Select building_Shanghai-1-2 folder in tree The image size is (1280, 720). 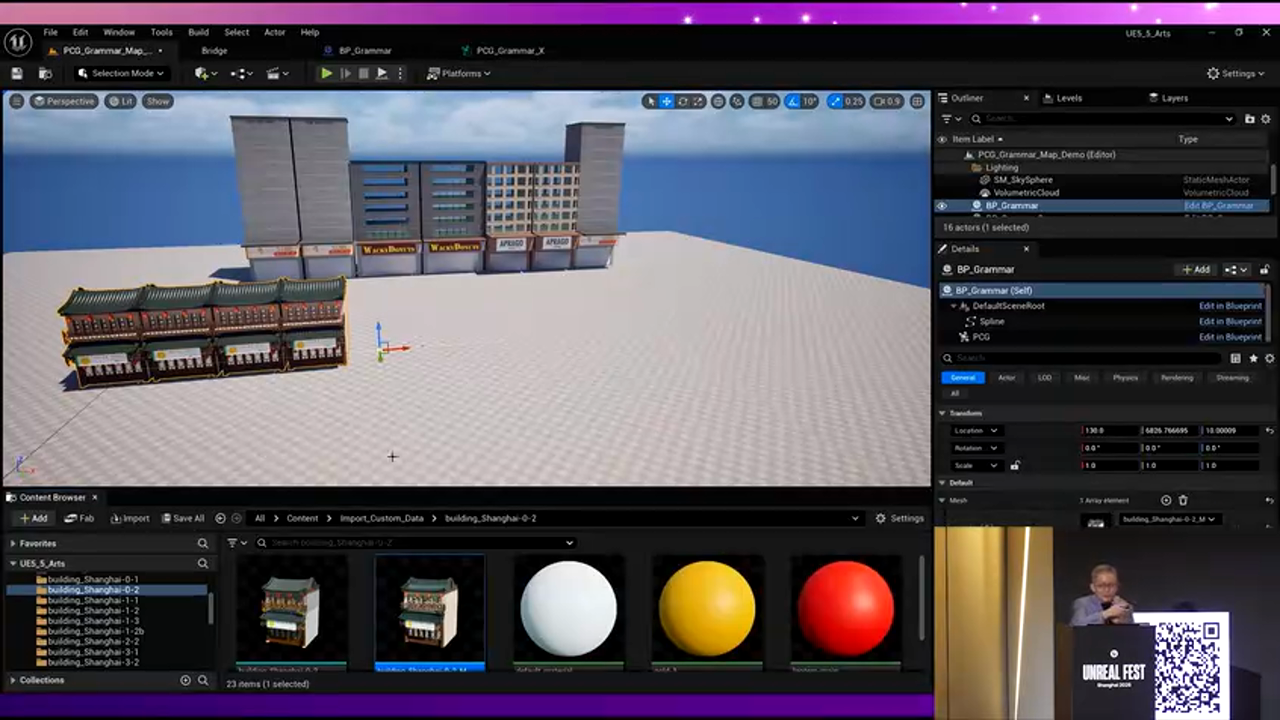tap(93, 610)
